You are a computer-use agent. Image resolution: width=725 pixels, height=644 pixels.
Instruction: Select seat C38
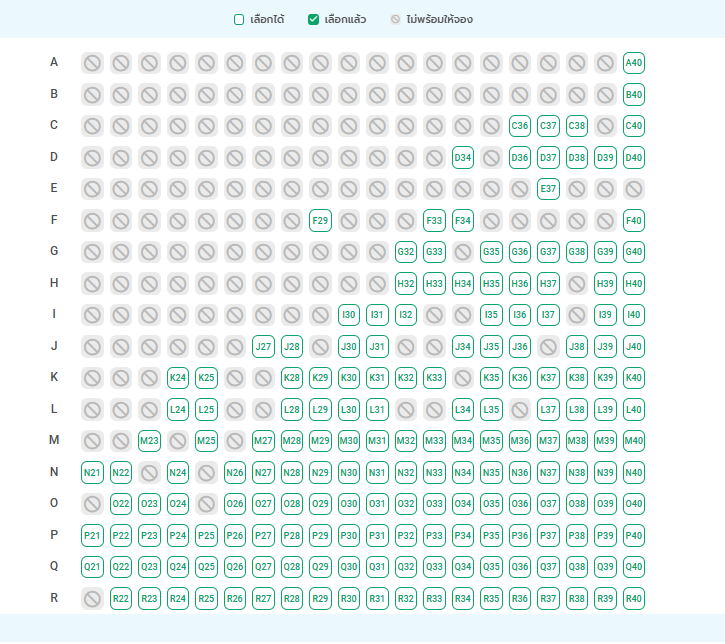coord(577,126)
